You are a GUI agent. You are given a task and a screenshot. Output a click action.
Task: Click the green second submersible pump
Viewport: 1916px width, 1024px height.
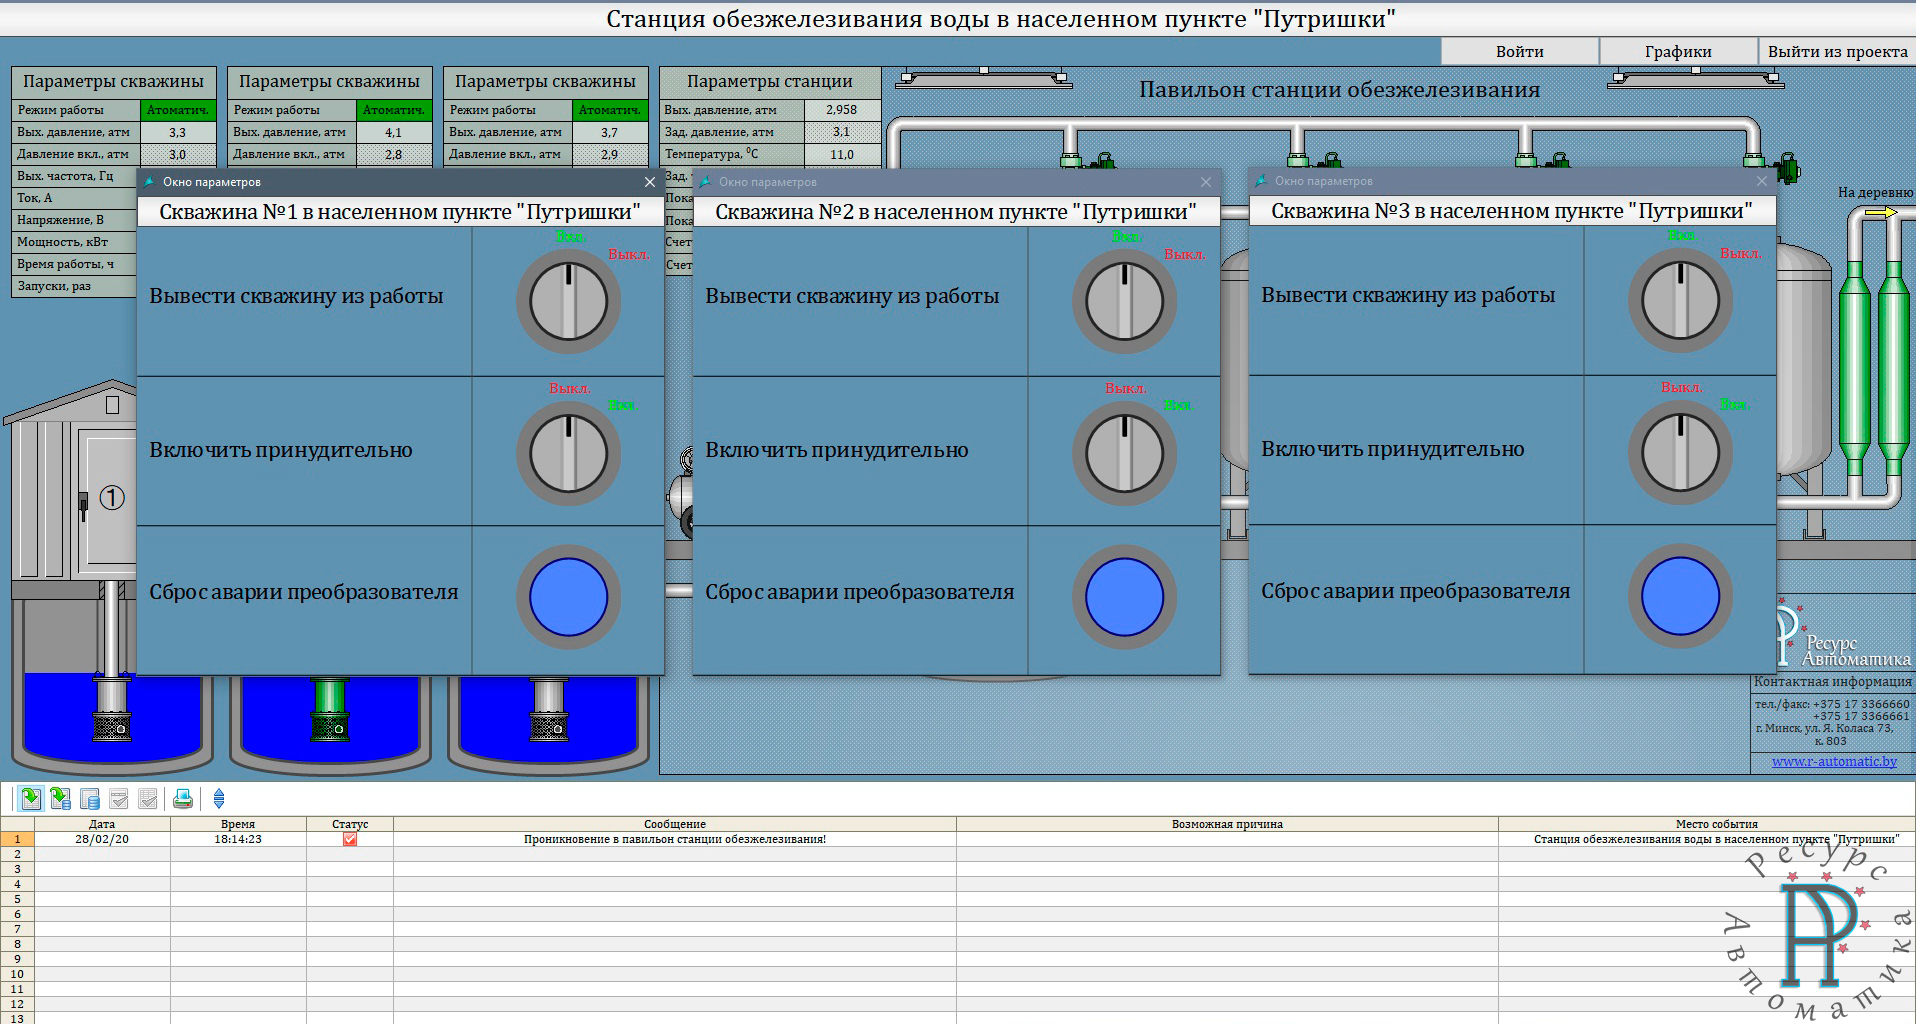coord(330,708)
